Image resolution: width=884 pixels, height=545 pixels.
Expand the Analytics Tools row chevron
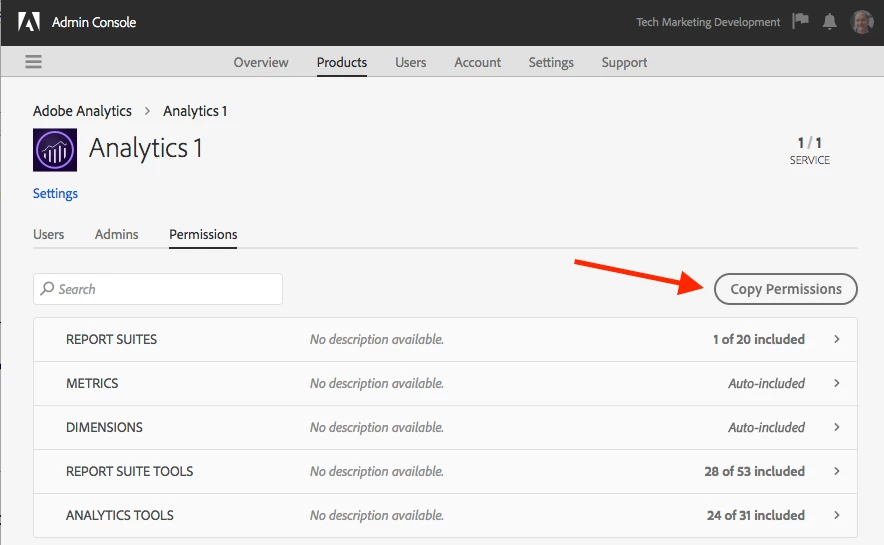(837, 515)
